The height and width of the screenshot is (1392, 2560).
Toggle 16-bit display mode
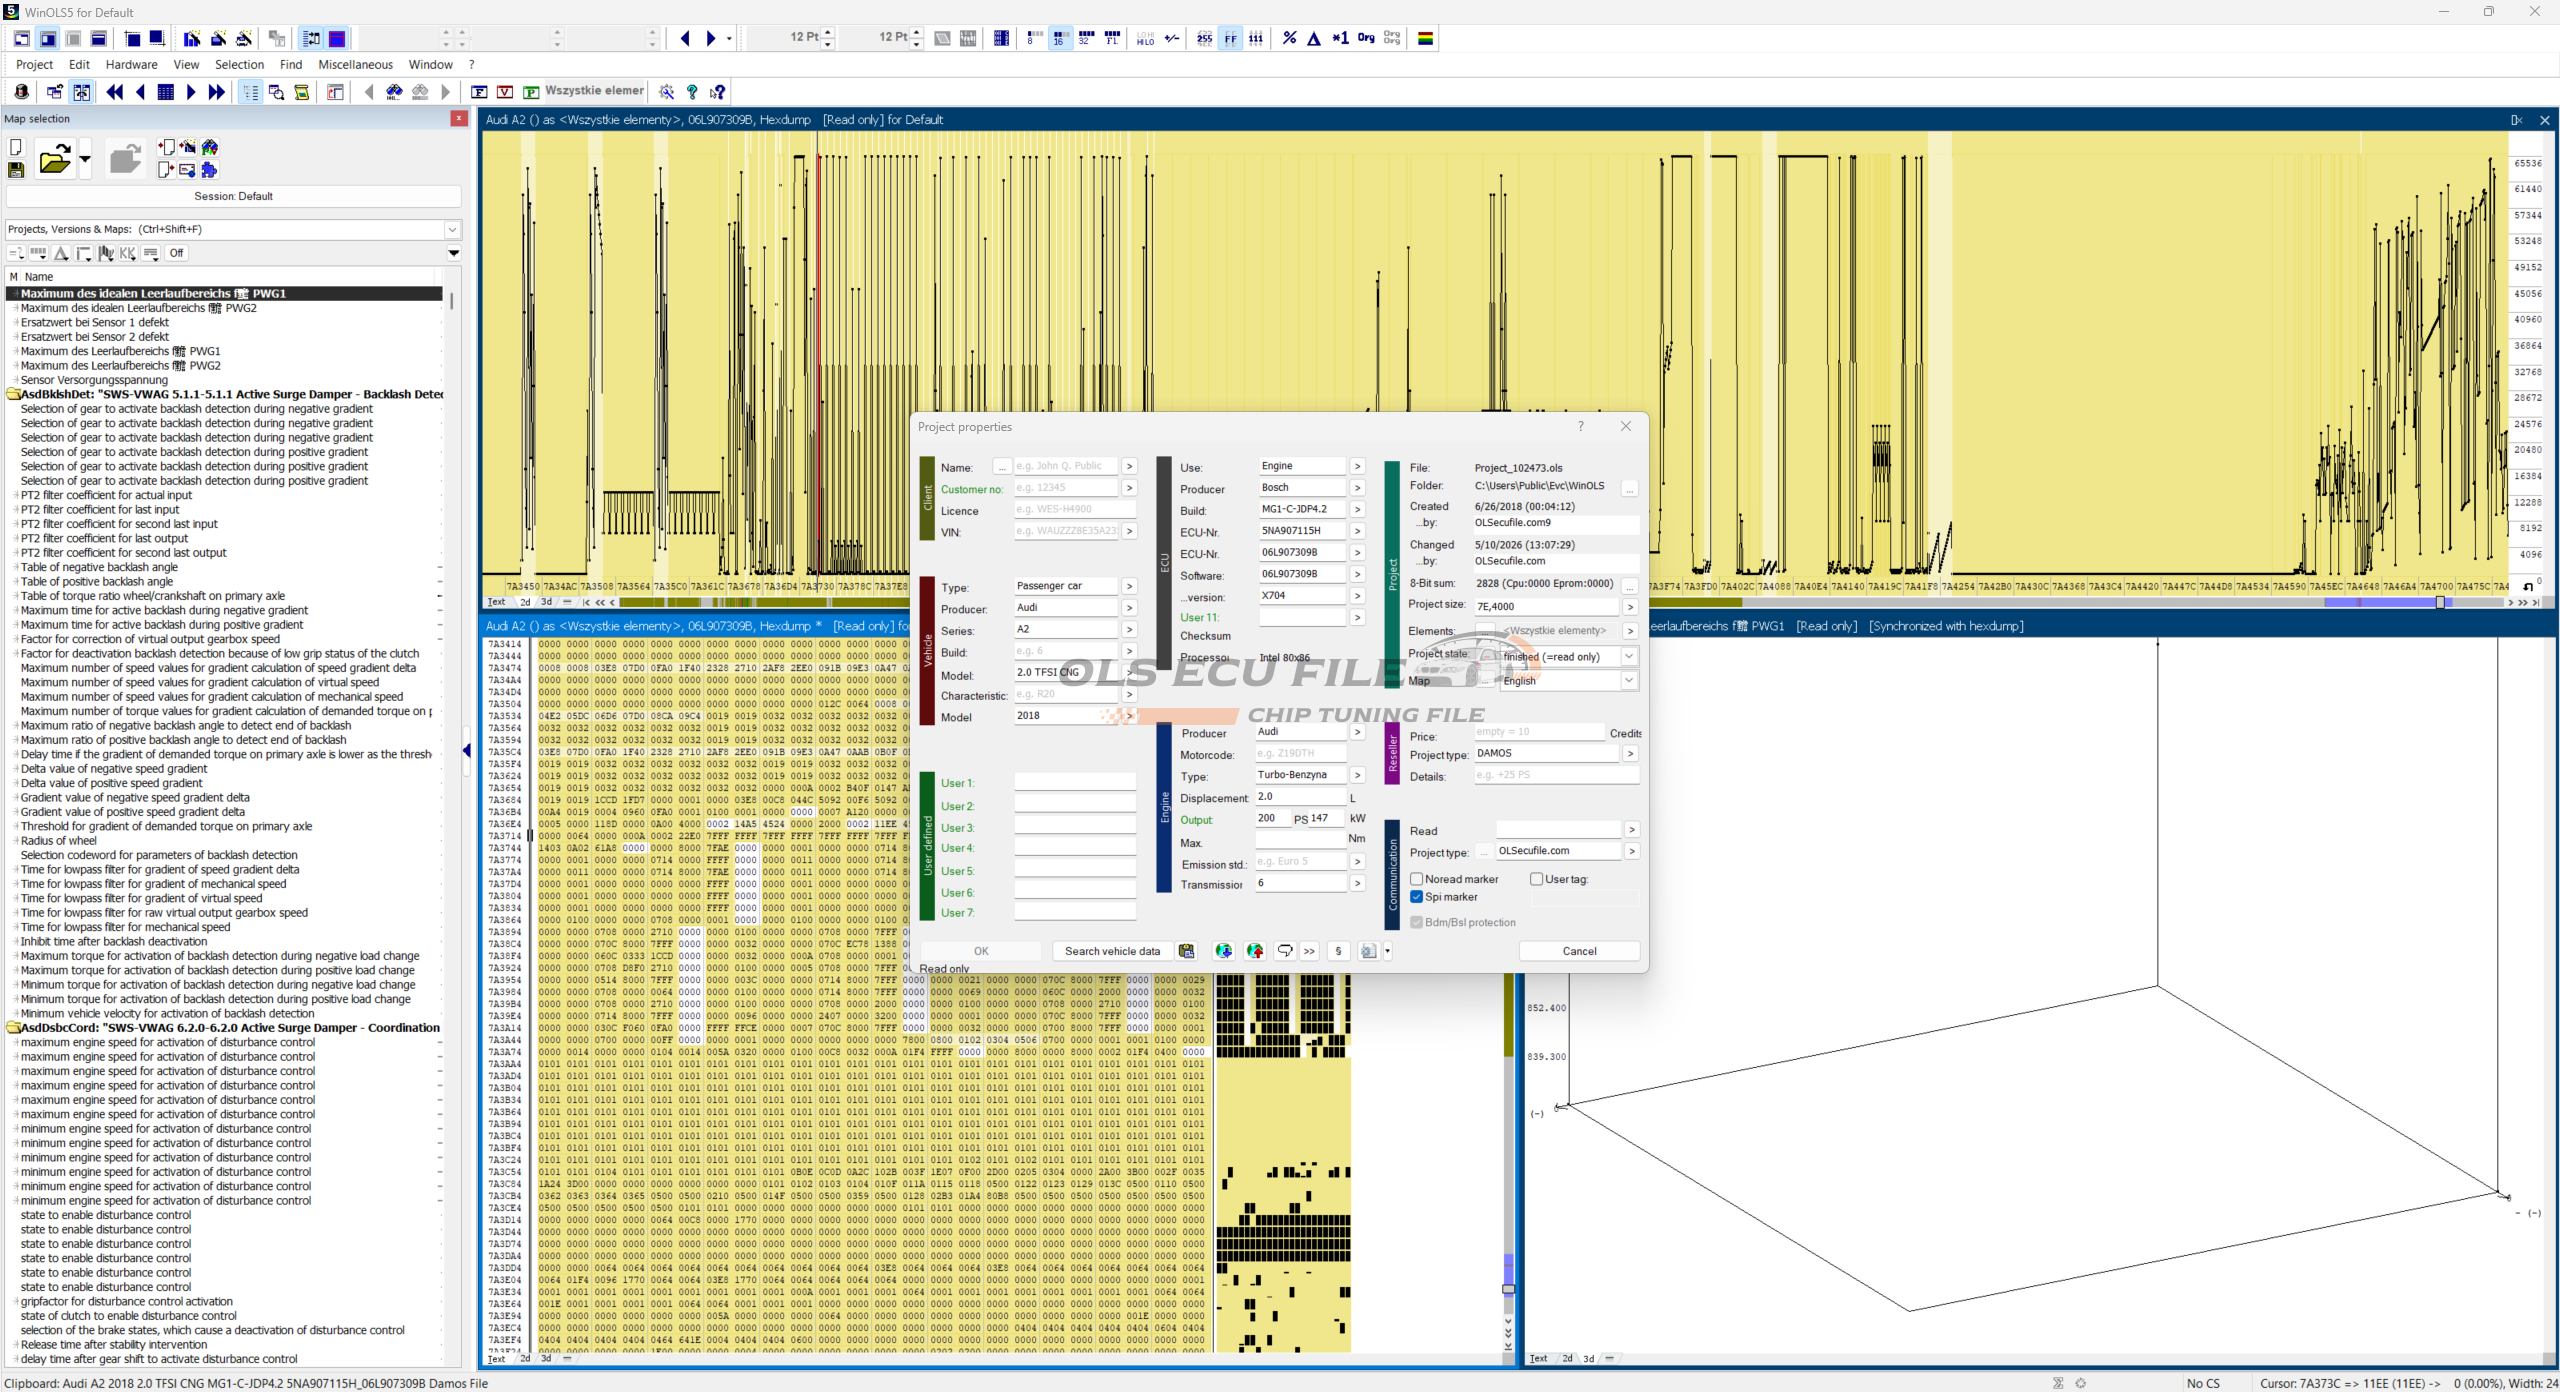1059,38
